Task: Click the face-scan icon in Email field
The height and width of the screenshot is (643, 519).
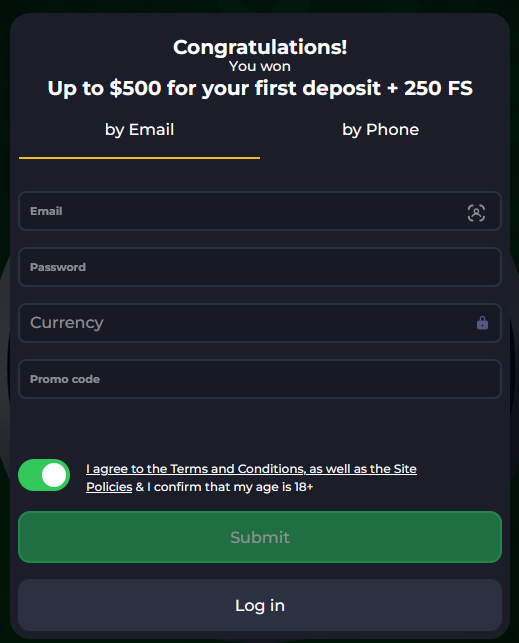Action: pyautogui.click(x=476, y=213)
